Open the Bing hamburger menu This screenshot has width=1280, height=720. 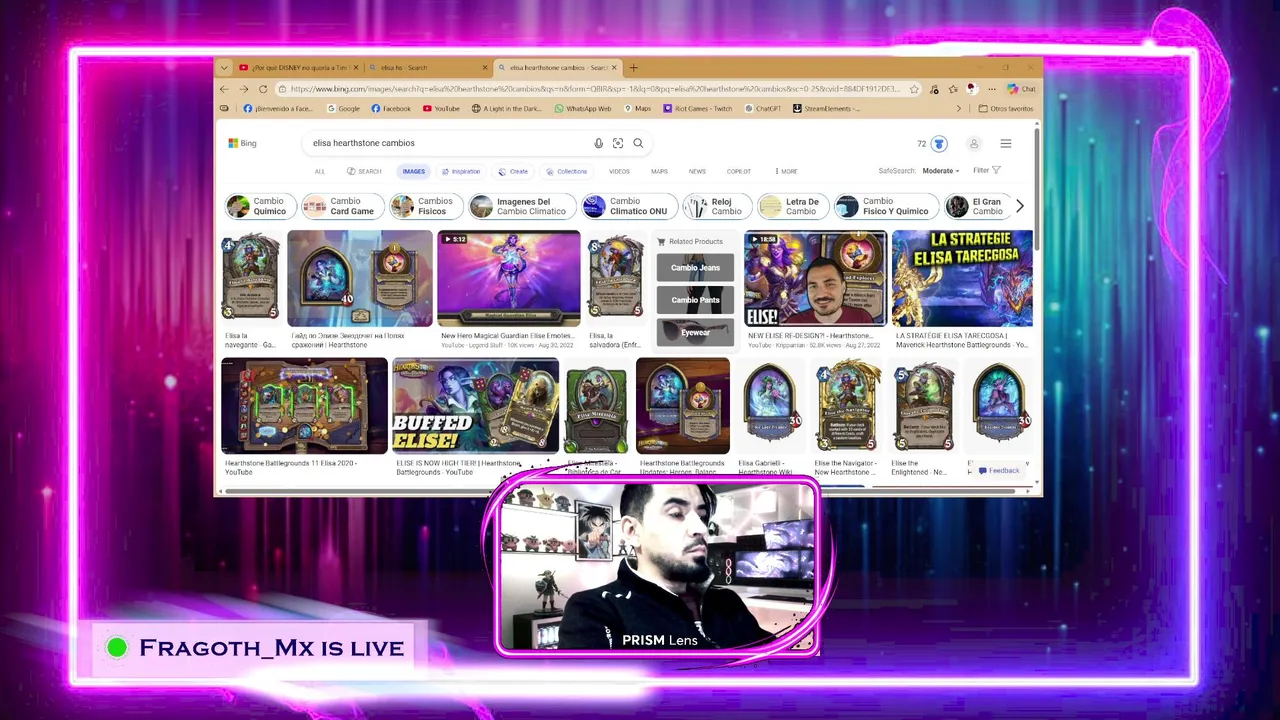(x=1006, y=144)
